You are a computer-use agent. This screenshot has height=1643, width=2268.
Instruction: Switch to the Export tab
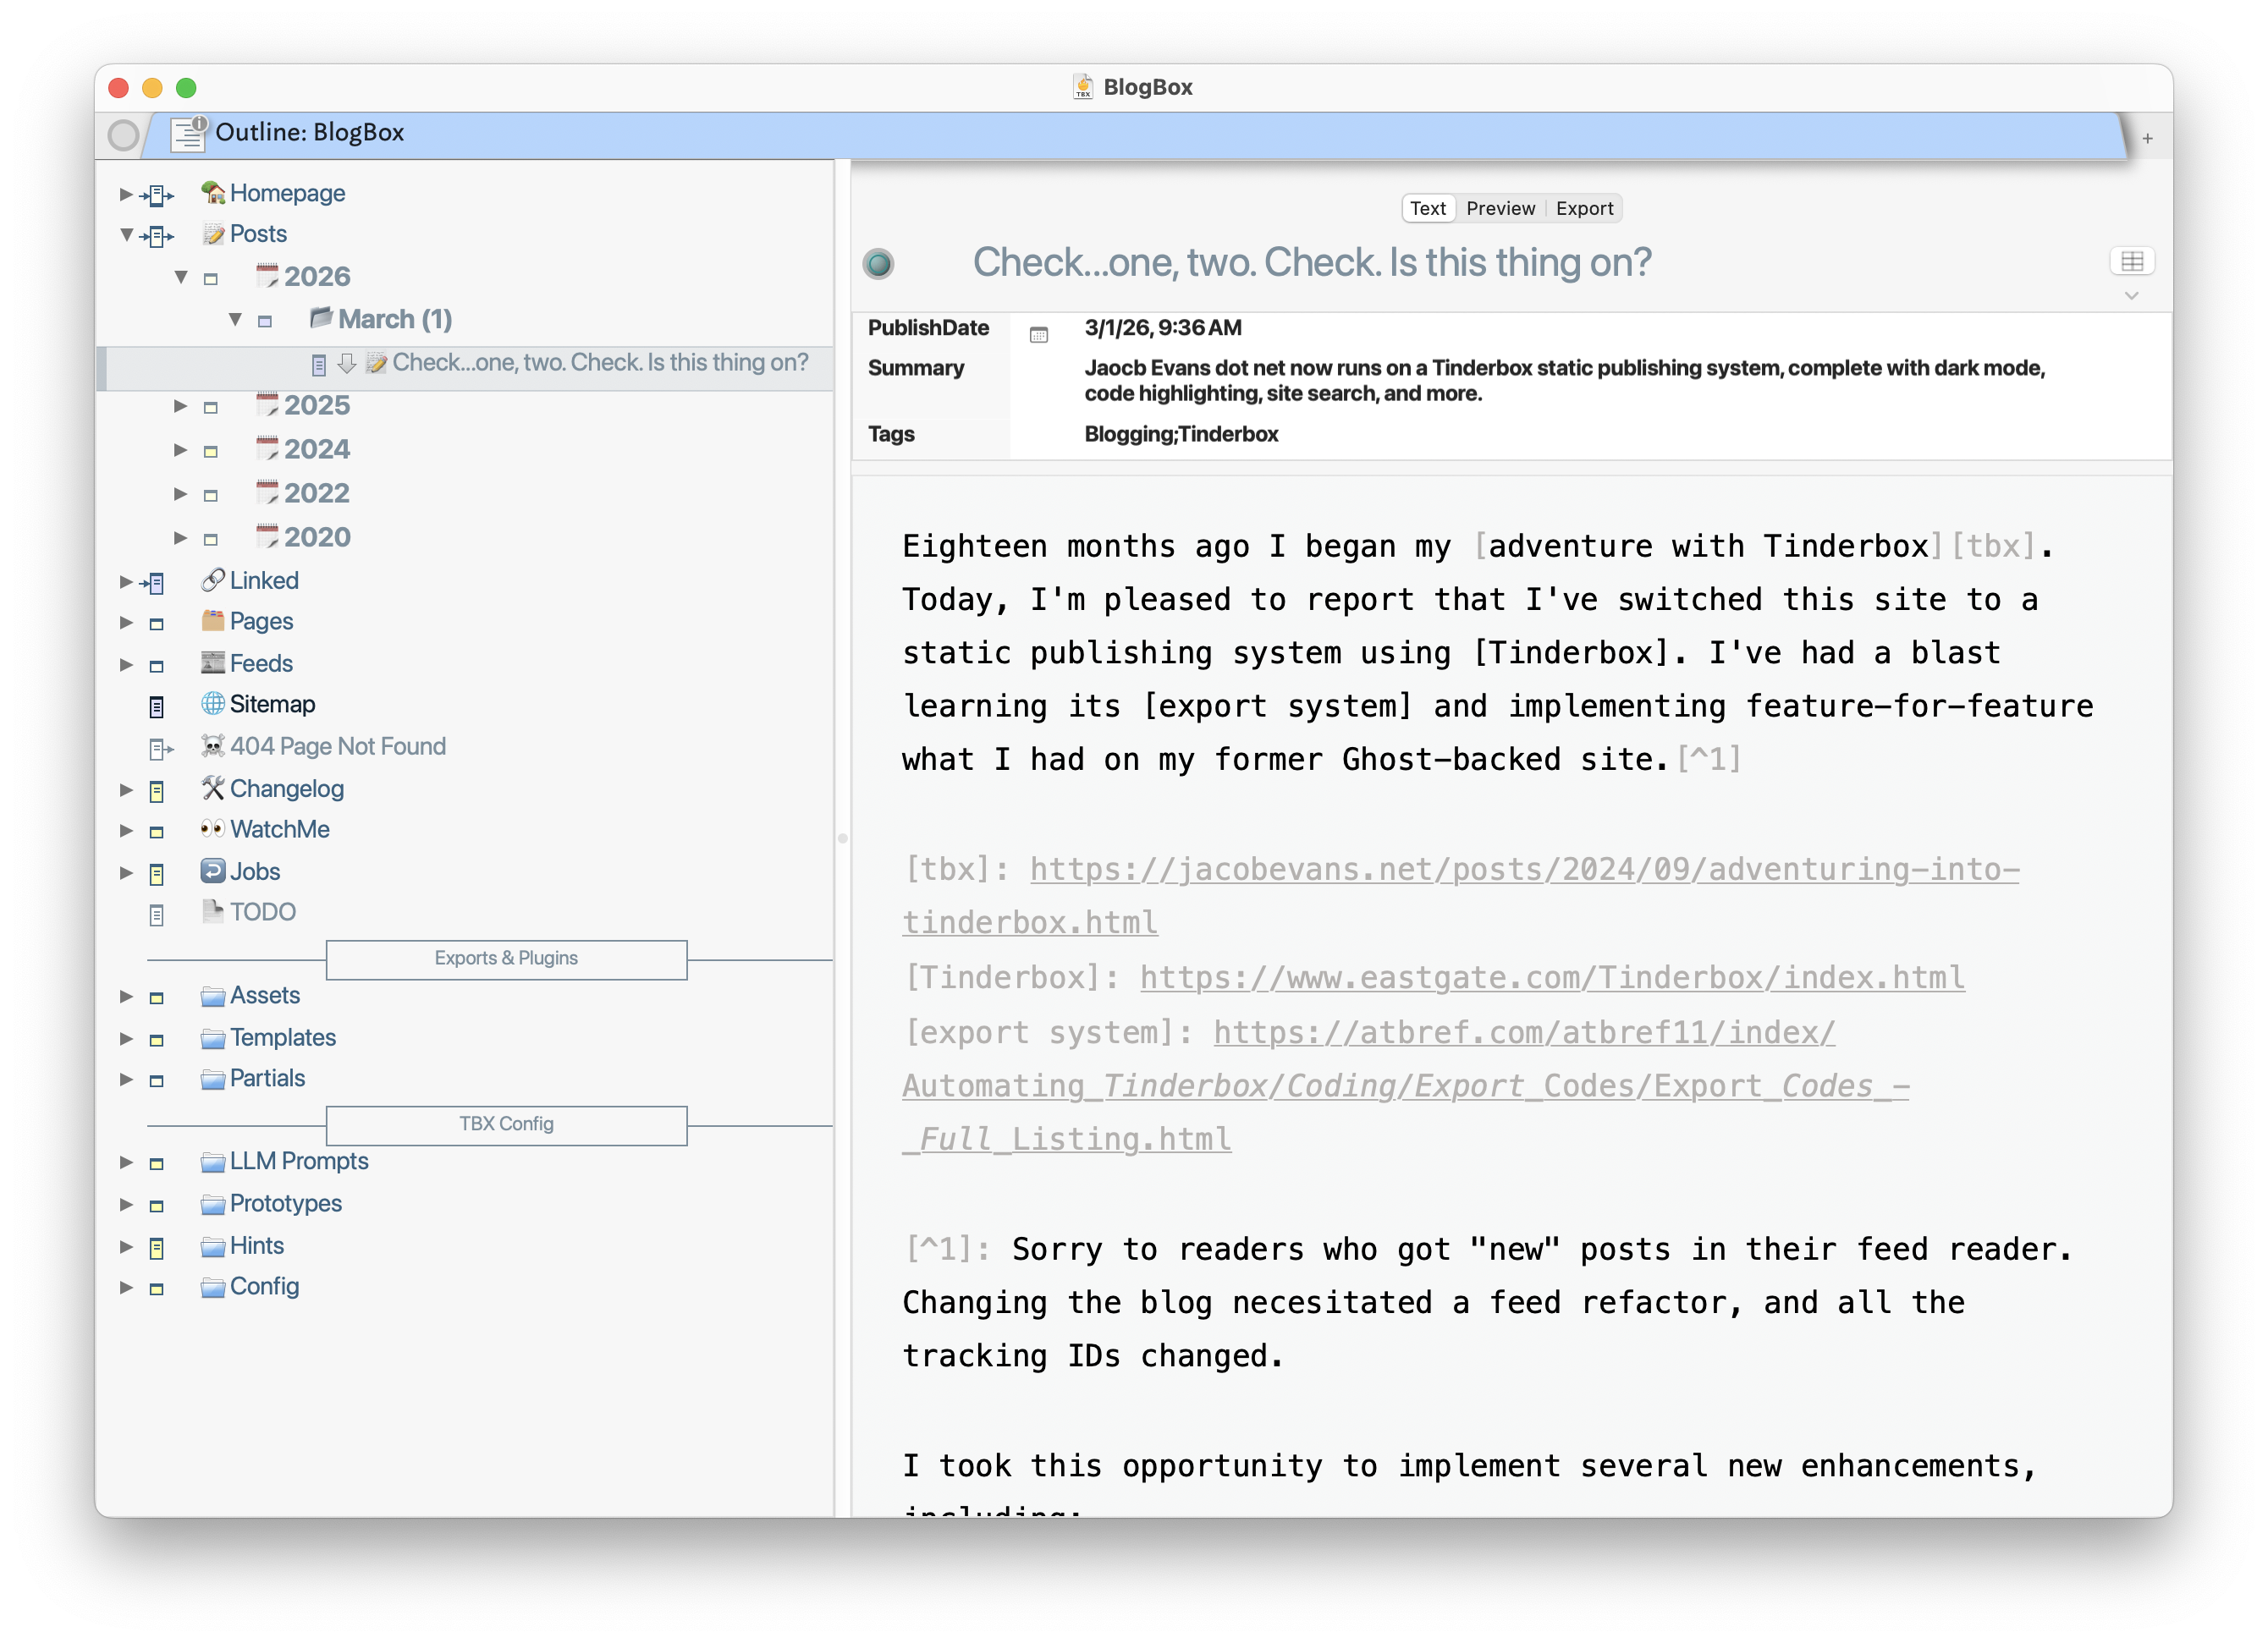coord(1583,208)
